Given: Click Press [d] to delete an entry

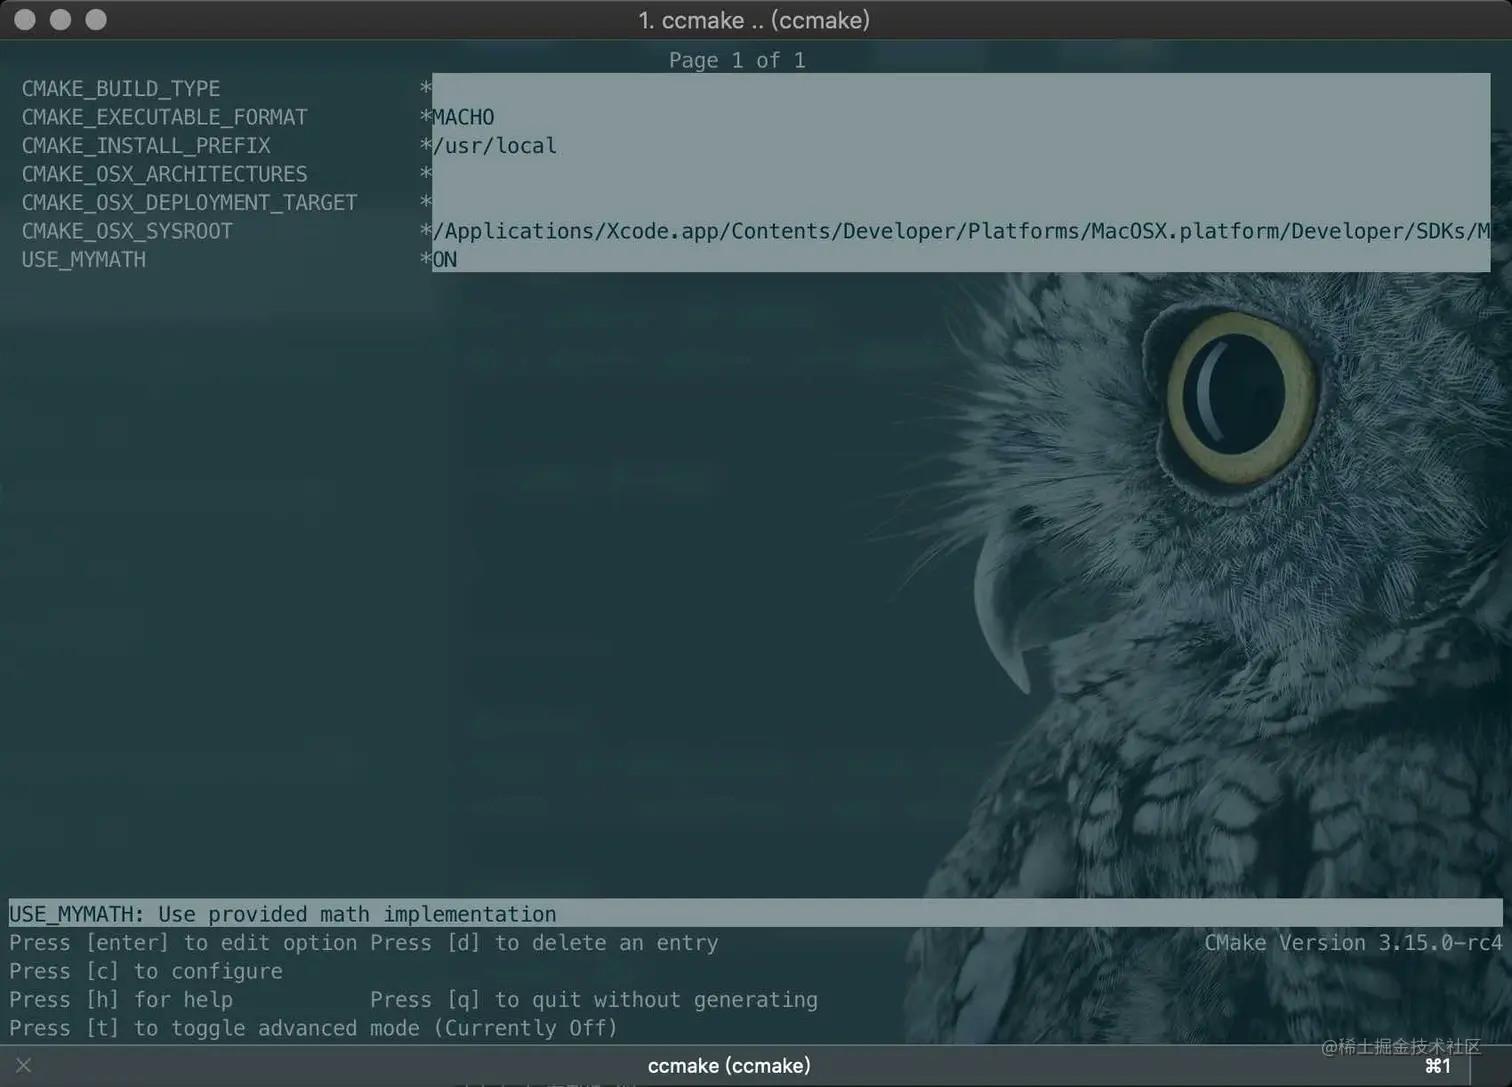Looking at the screenshot, I should (544, 942).
